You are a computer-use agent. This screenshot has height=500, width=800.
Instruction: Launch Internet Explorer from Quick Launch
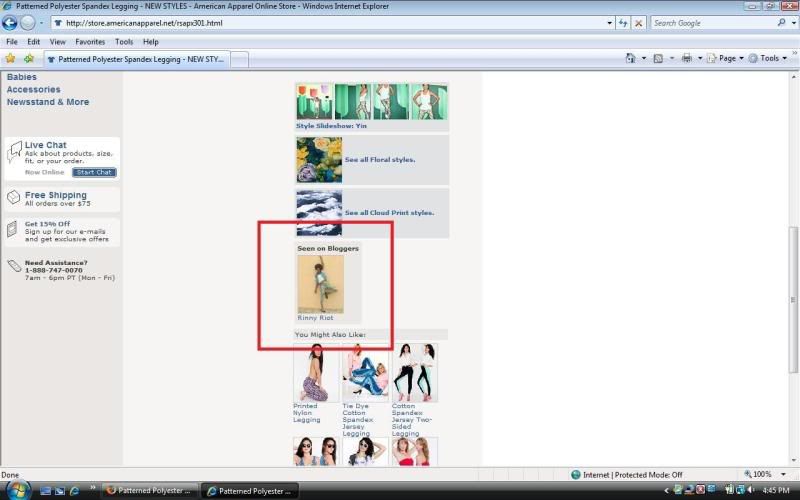(74, 491)
